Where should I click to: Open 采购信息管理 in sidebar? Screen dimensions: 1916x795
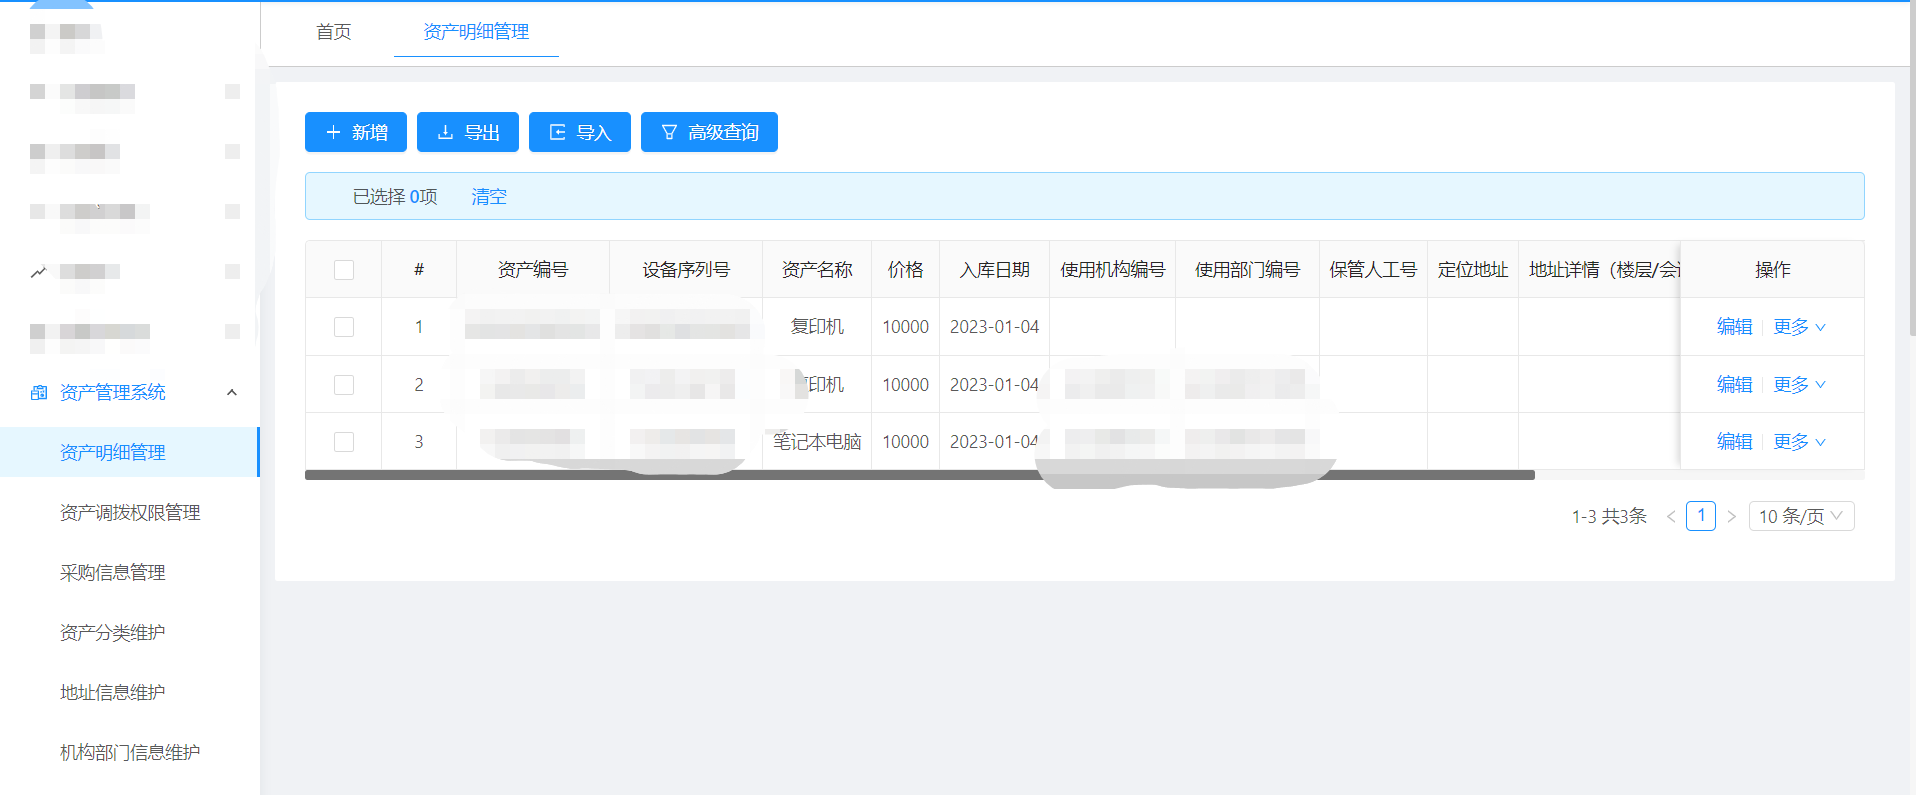pos(130,572)
